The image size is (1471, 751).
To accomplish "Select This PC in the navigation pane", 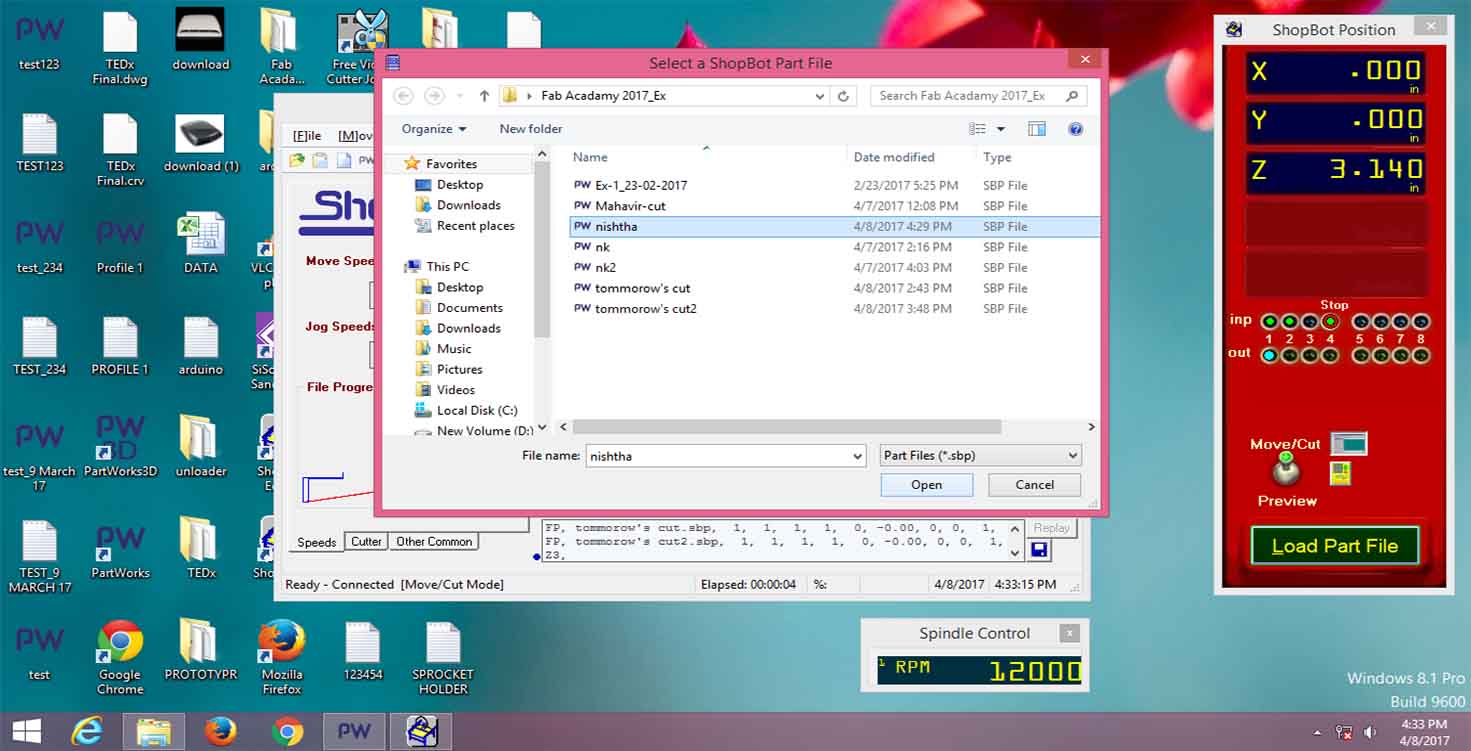I will pos(447,267).
